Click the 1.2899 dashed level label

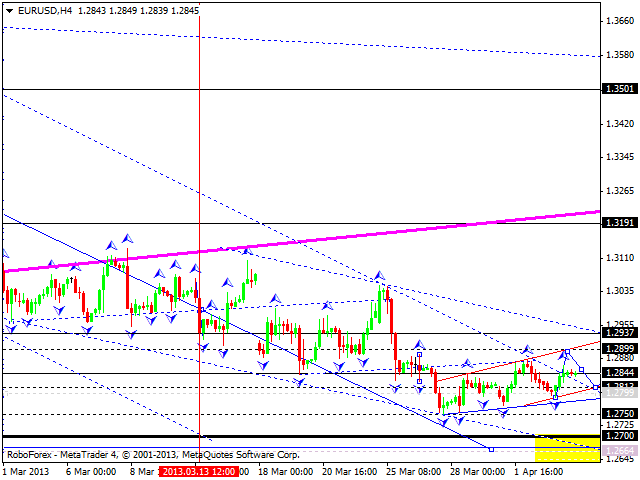coord(618,349)
